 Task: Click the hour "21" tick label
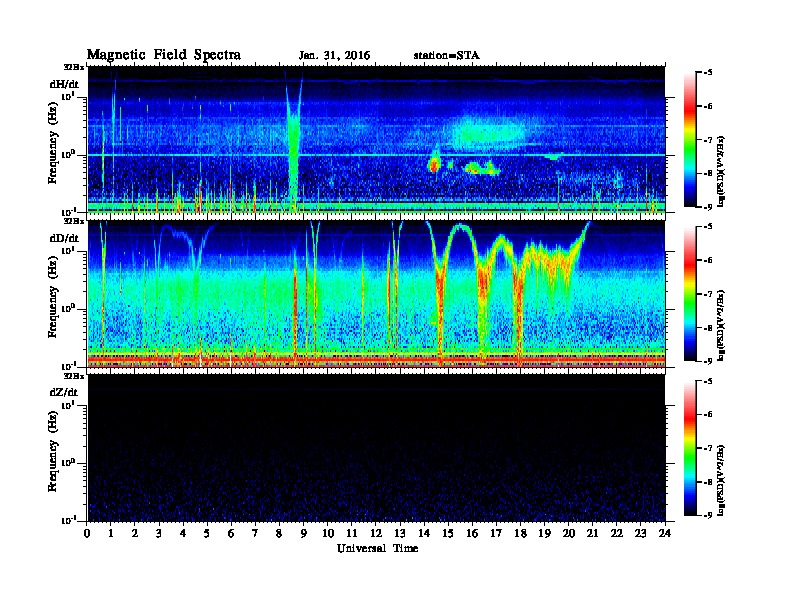point(592,534)
